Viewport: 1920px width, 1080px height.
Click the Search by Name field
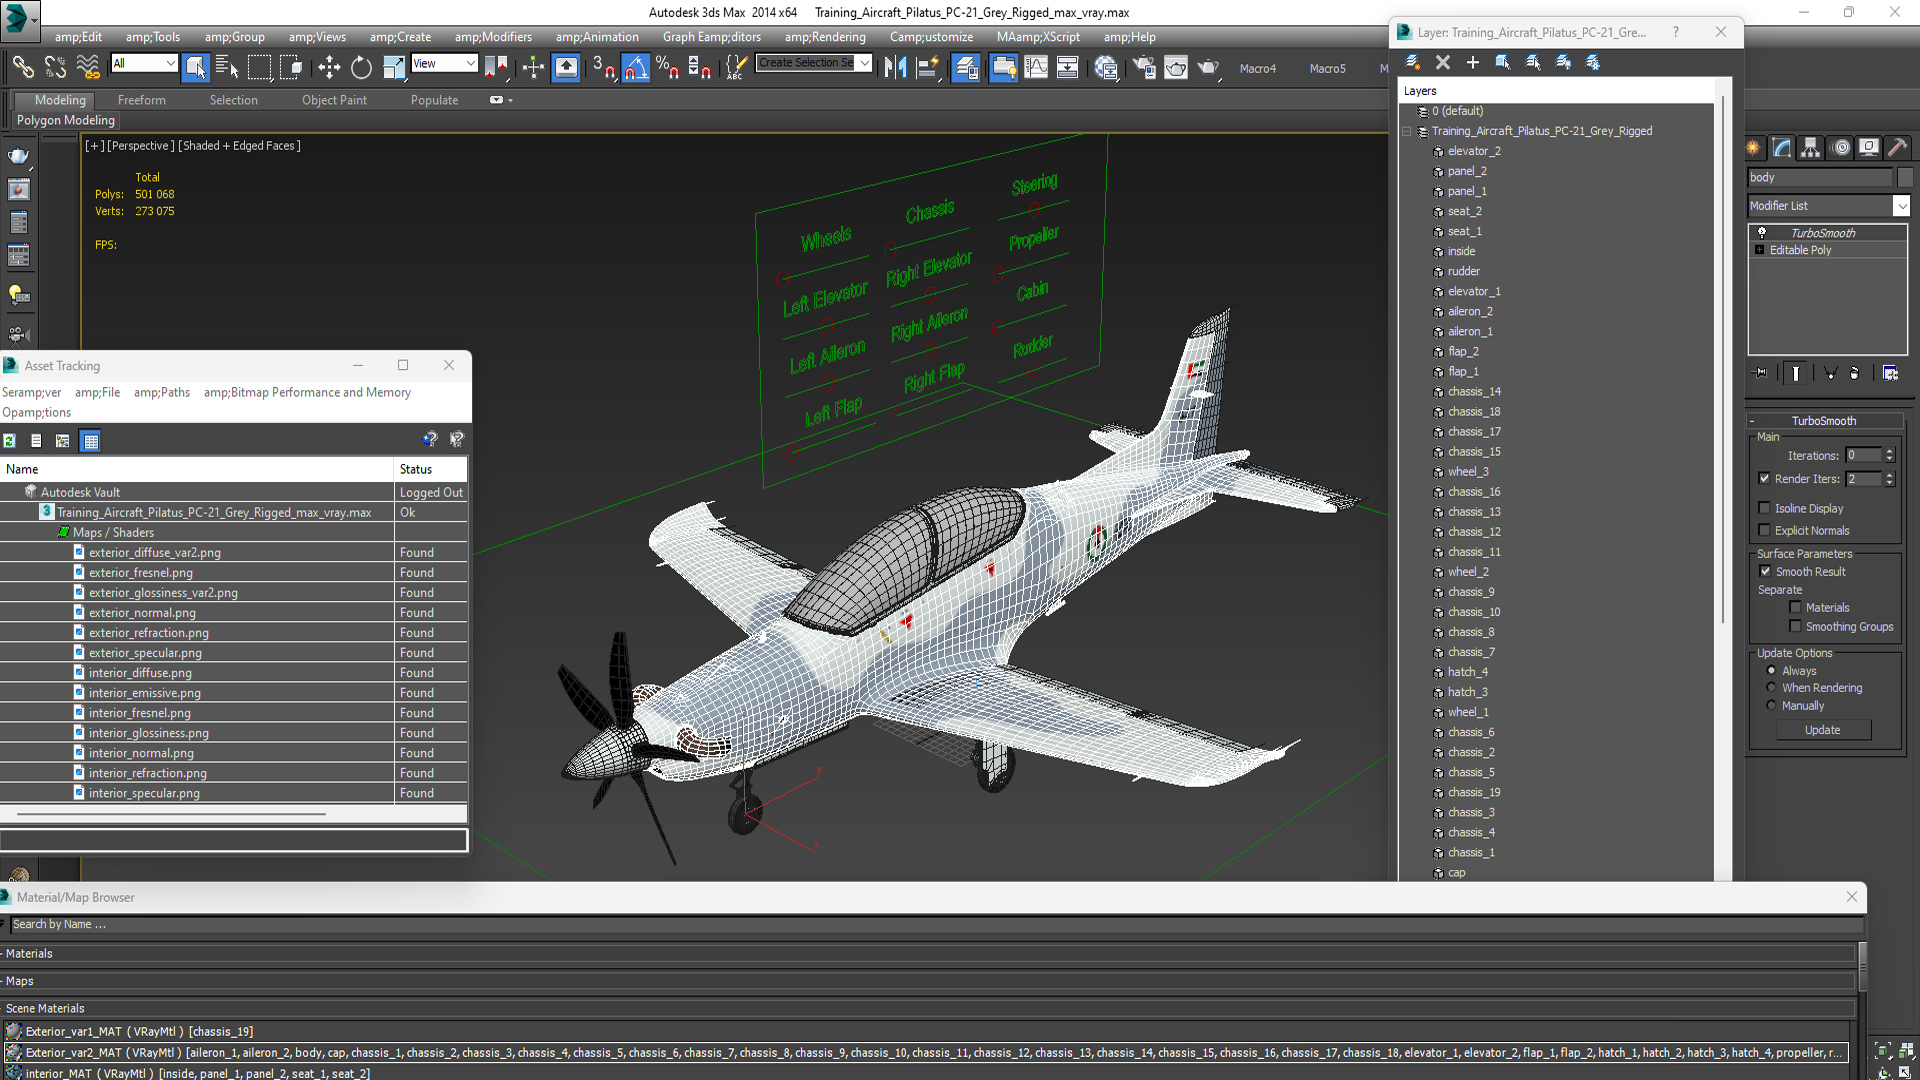[937, 925]
